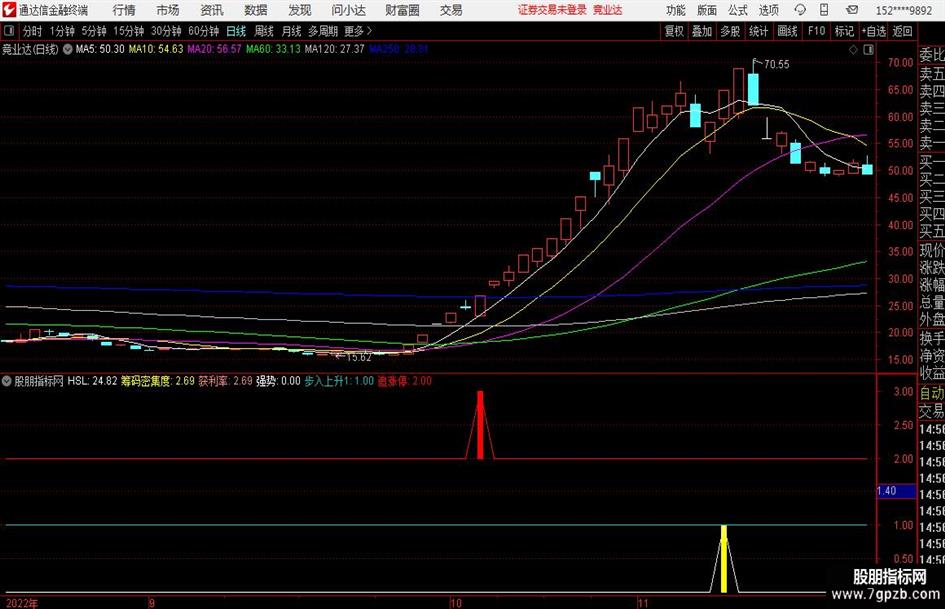Open the 功能 menu
Image resolution: width=945 pixels, height=609 pixels.
pos(676,10)
